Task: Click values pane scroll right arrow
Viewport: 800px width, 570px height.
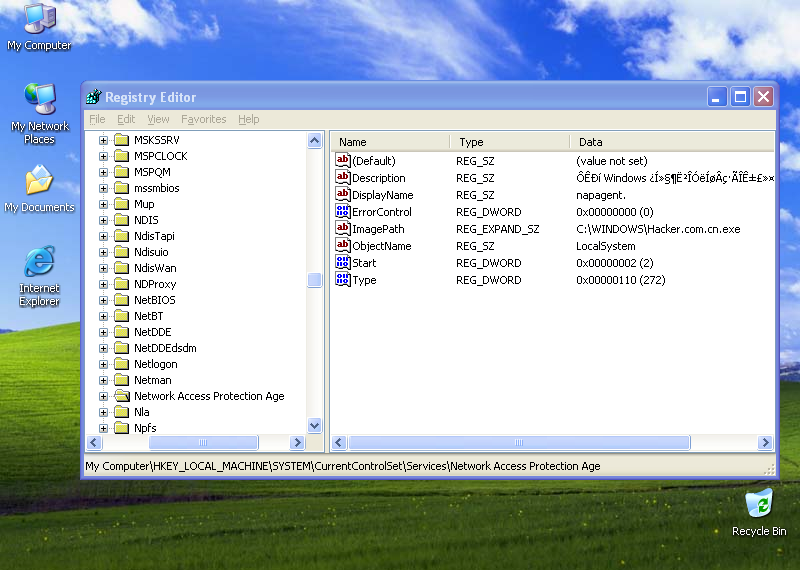Action: click(x=765, y=442)
